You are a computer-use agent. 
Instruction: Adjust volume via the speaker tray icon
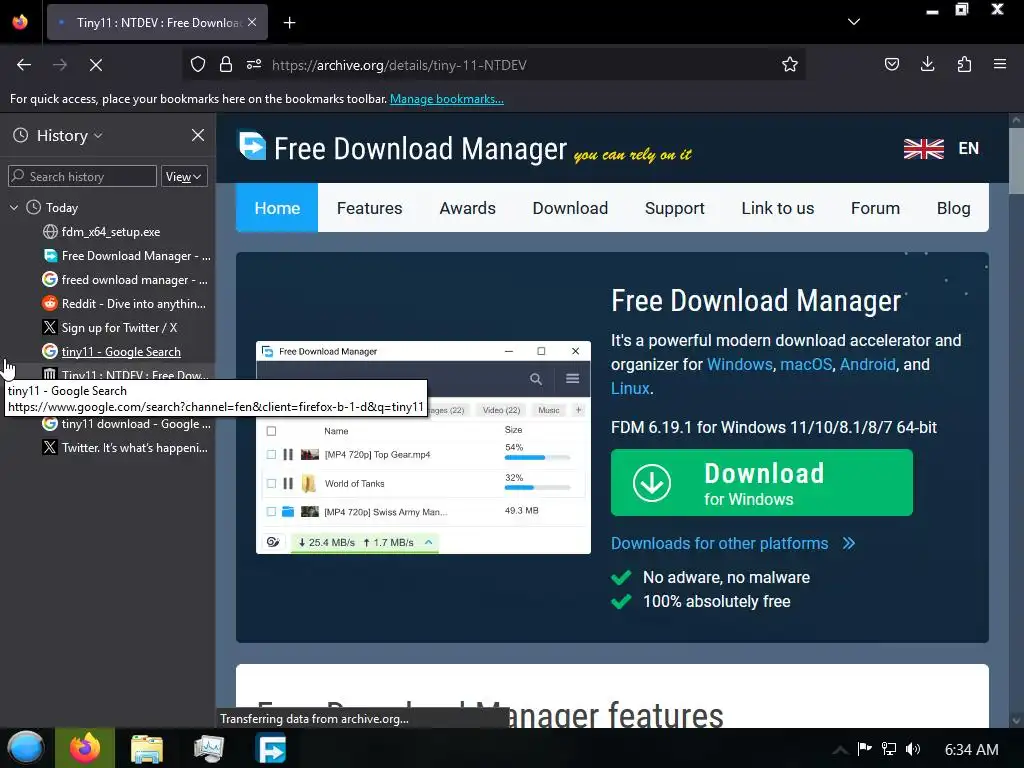(913, 748)
